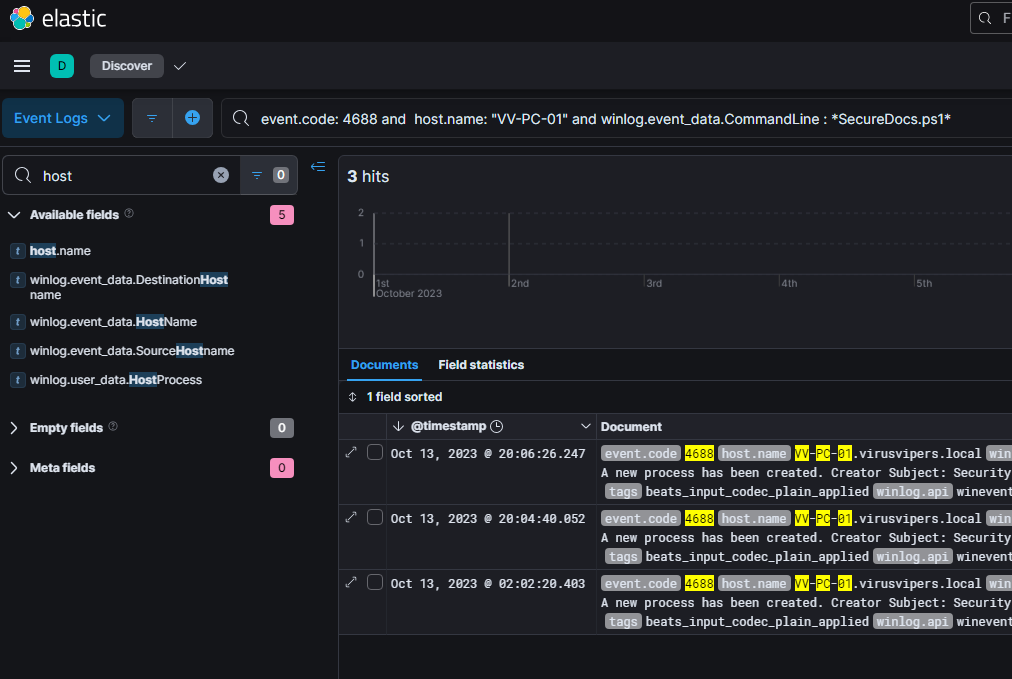Open the 1 field sorted control

(x=398, y=397)
